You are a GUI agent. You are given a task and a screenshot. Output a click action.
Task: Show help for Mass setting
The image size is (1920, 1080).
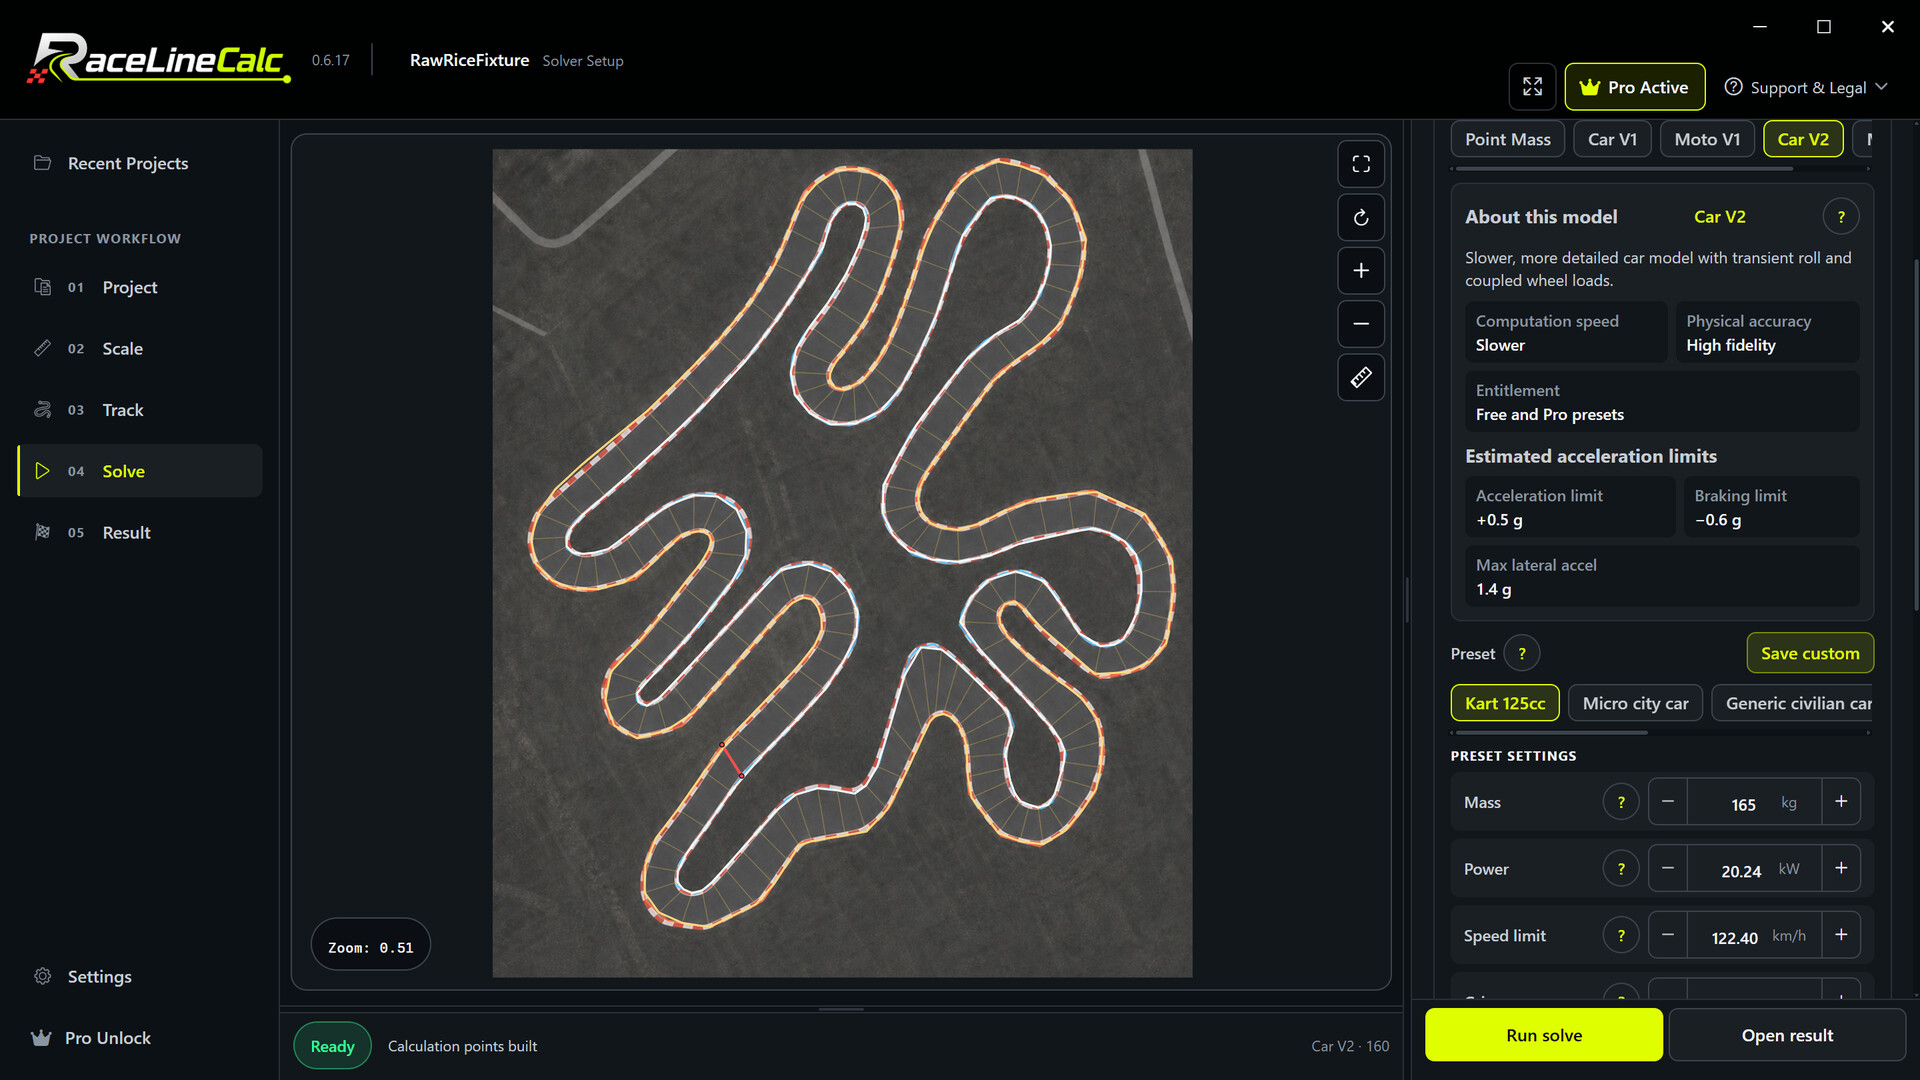pos(1621,802)
